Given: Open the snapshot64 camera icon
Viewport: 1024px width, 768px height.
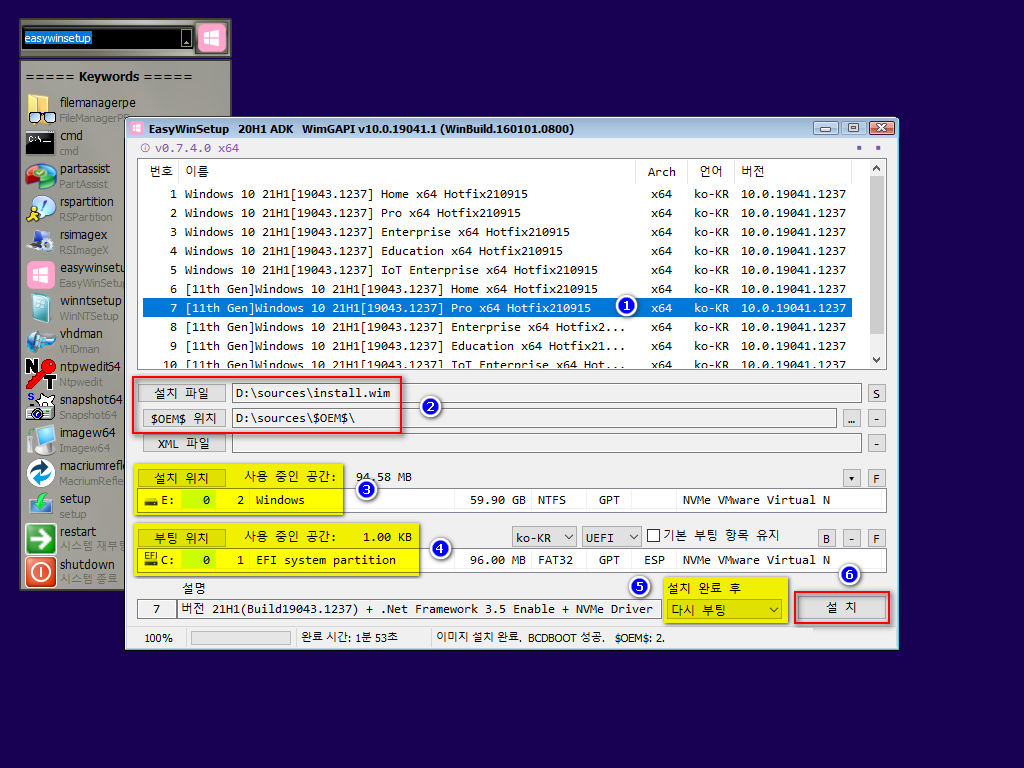Looking at the screenshot, I should (40, 406).
